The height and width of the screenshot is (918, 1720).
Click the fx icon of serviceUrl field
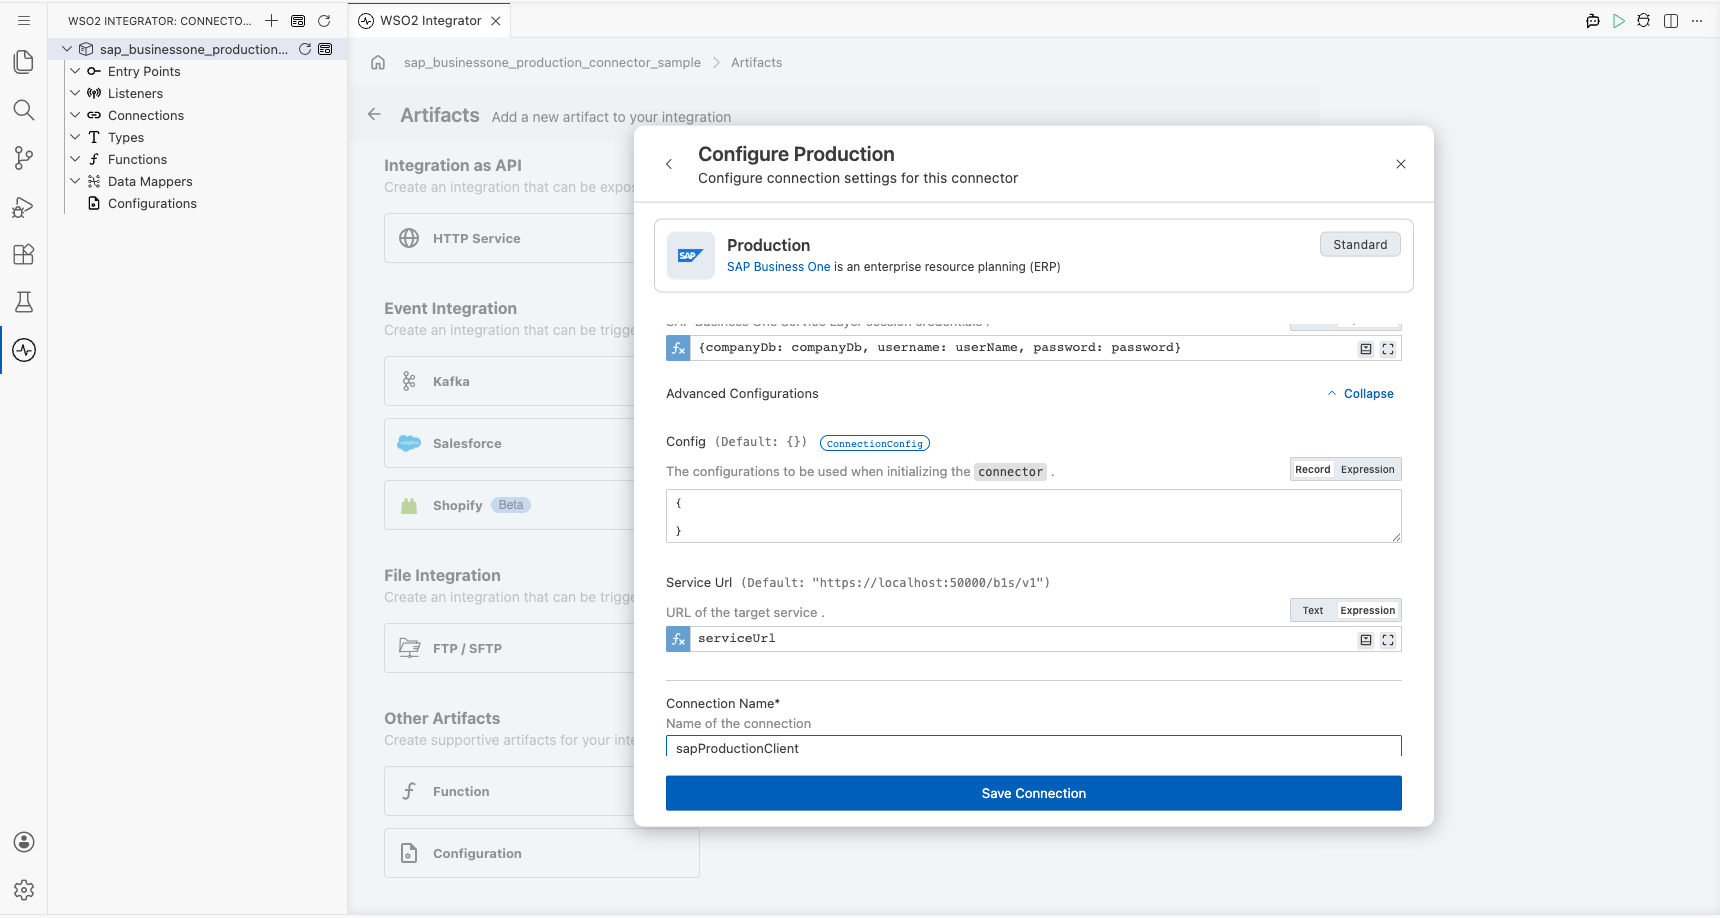click(x=678, y=639)
